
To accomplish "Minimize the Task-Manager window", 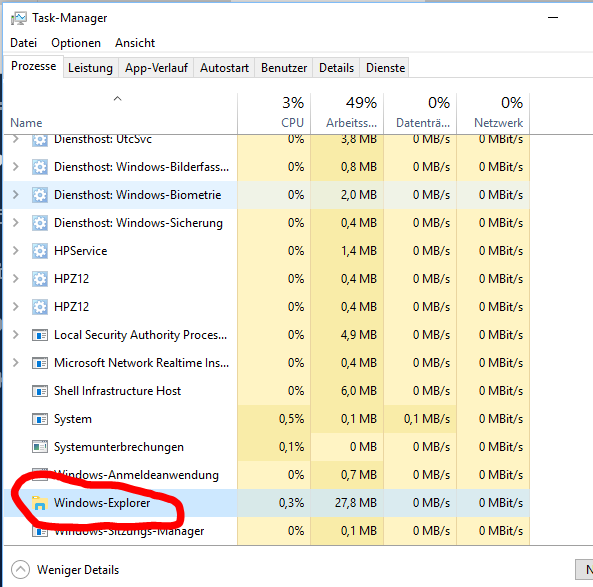I will point(553,17).
